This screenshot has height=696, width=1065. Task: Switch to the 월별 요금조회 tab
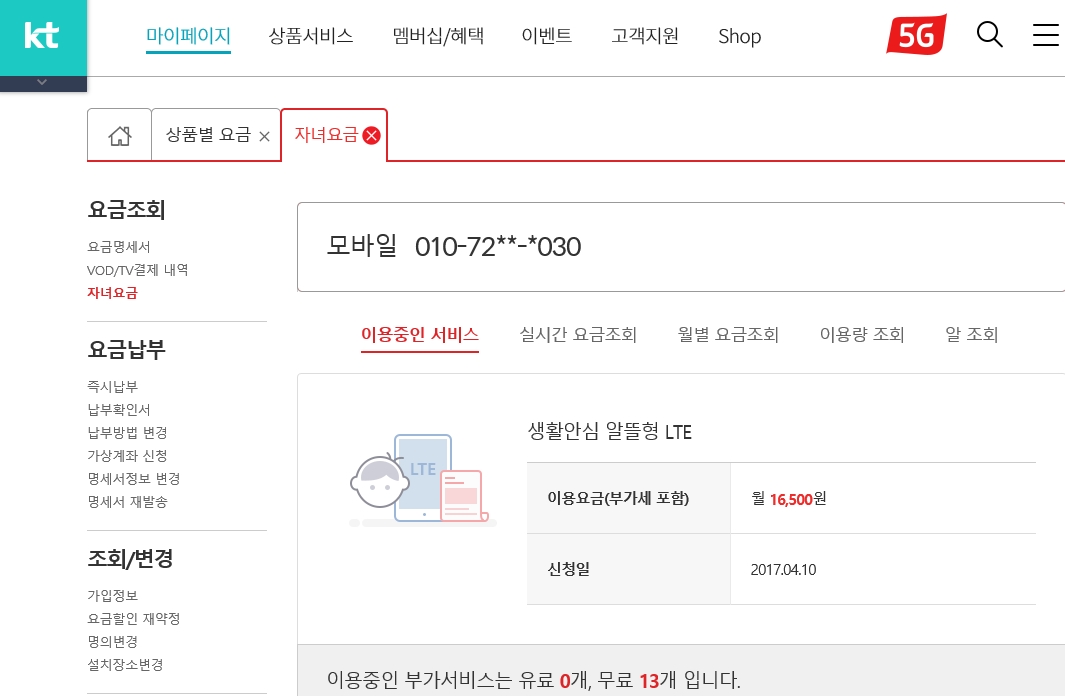(x=728, y=335)
